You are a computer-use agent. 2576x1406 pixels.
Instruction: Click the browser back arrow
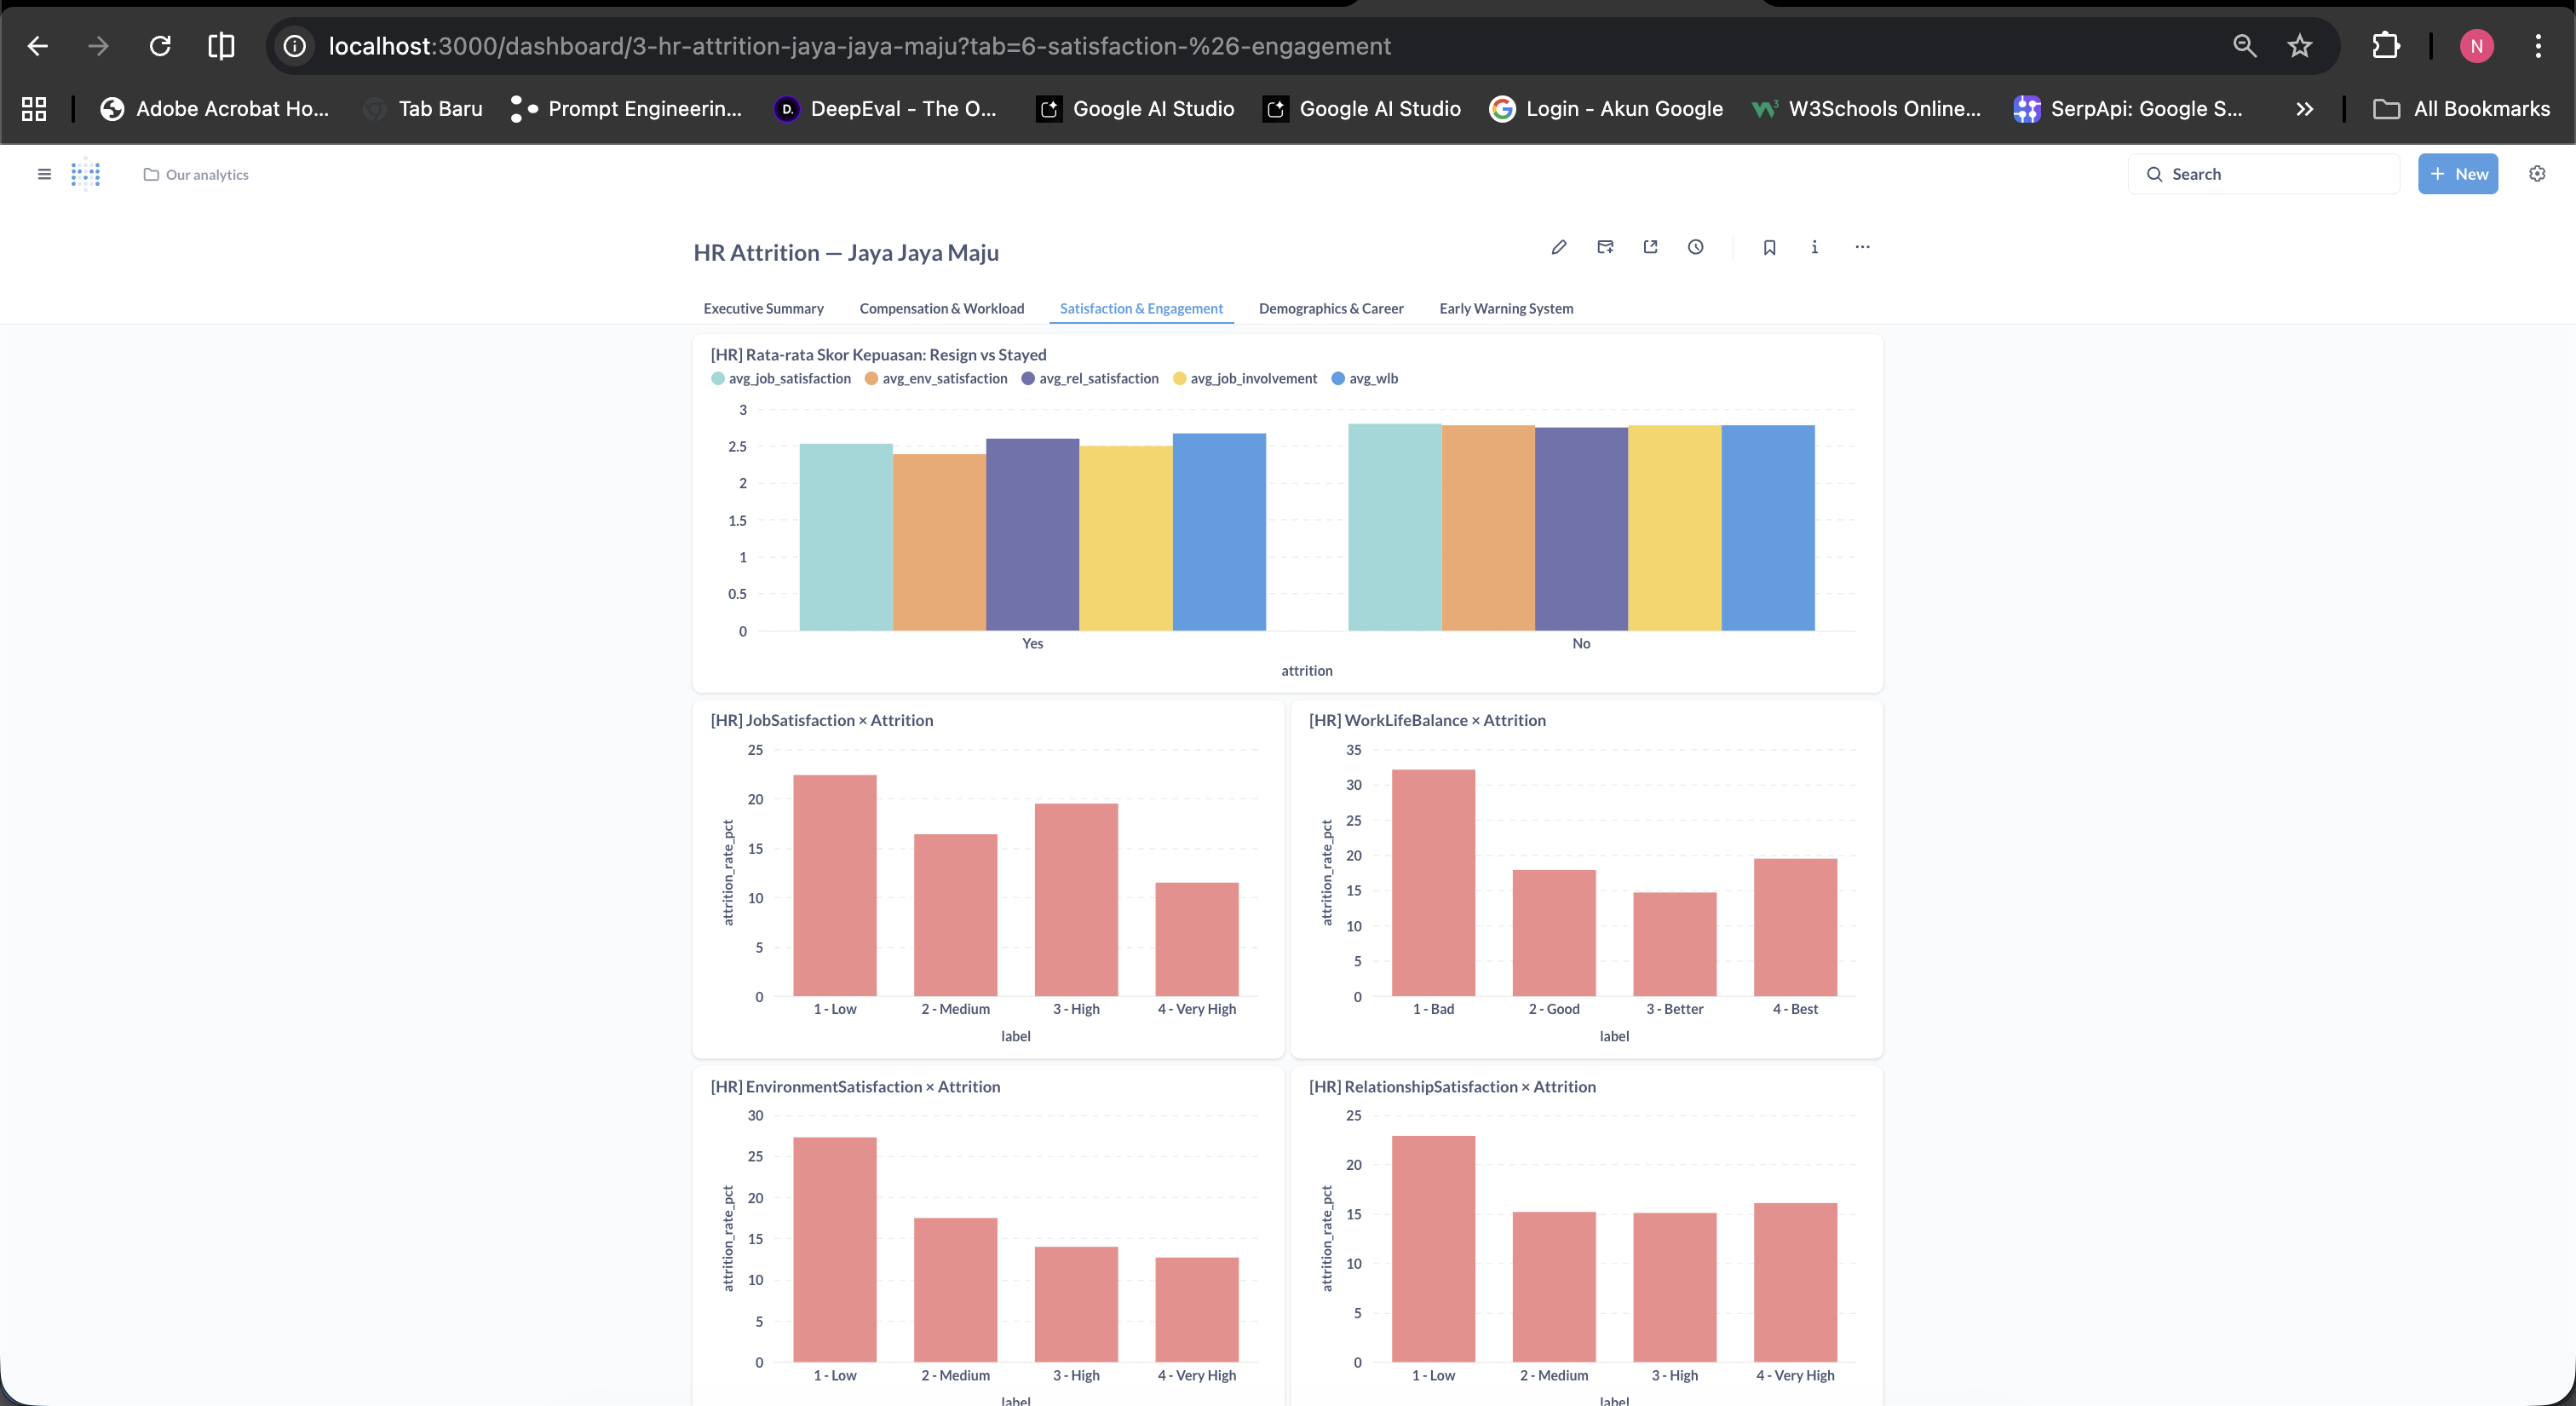[x=37, y=46]
